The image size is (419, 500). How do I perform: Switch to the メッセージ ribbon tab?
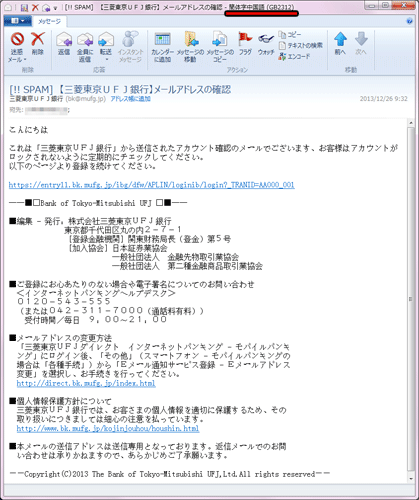[49, 21]
